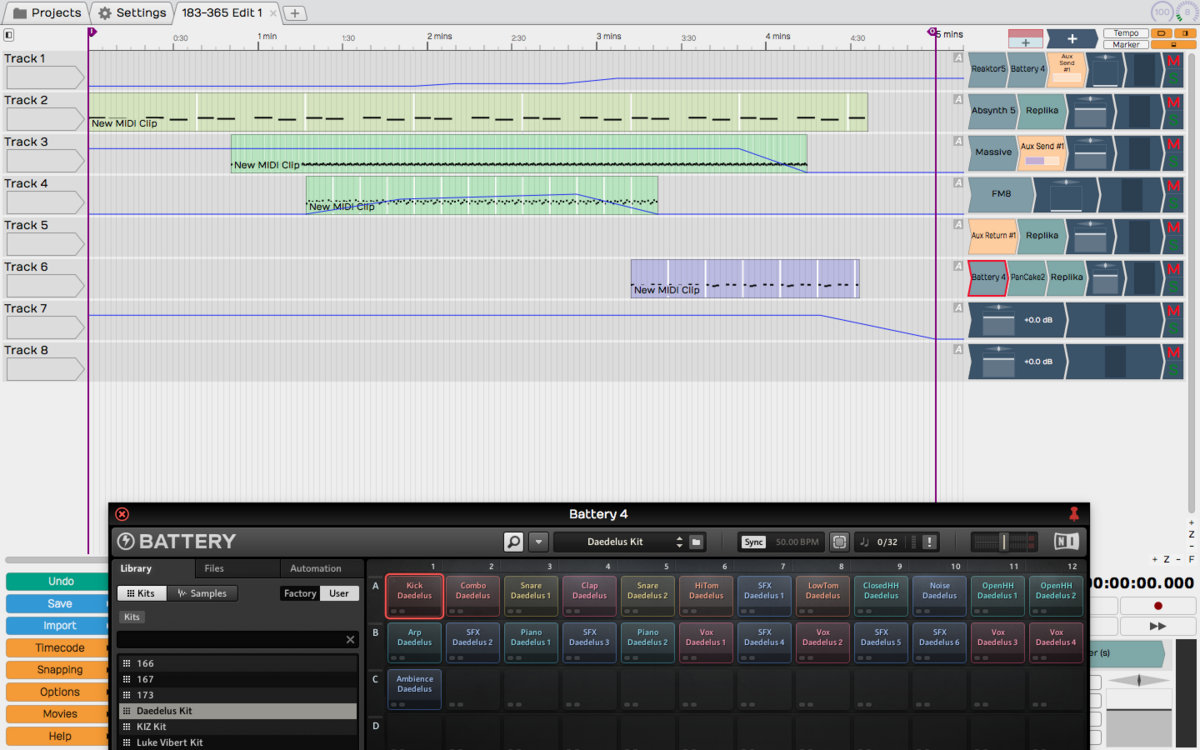Click the Battery search magnifier icon

(514, 542)
